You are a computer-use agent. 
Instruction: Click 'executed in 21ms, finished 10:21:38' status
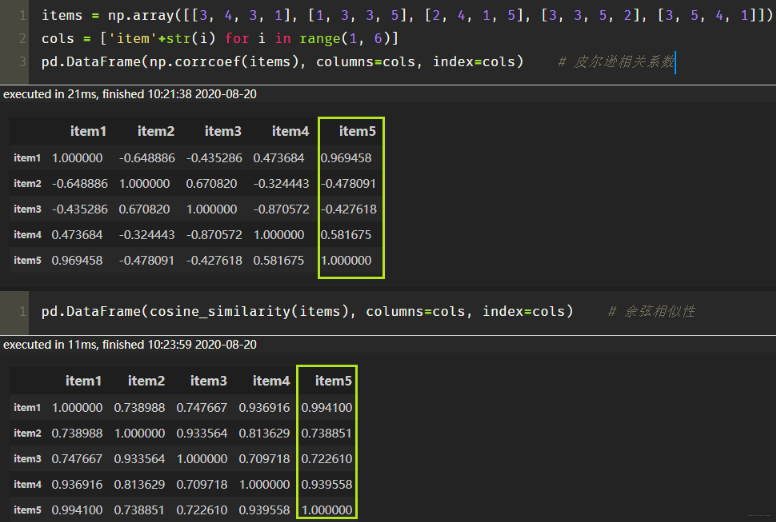coord(130,94)
